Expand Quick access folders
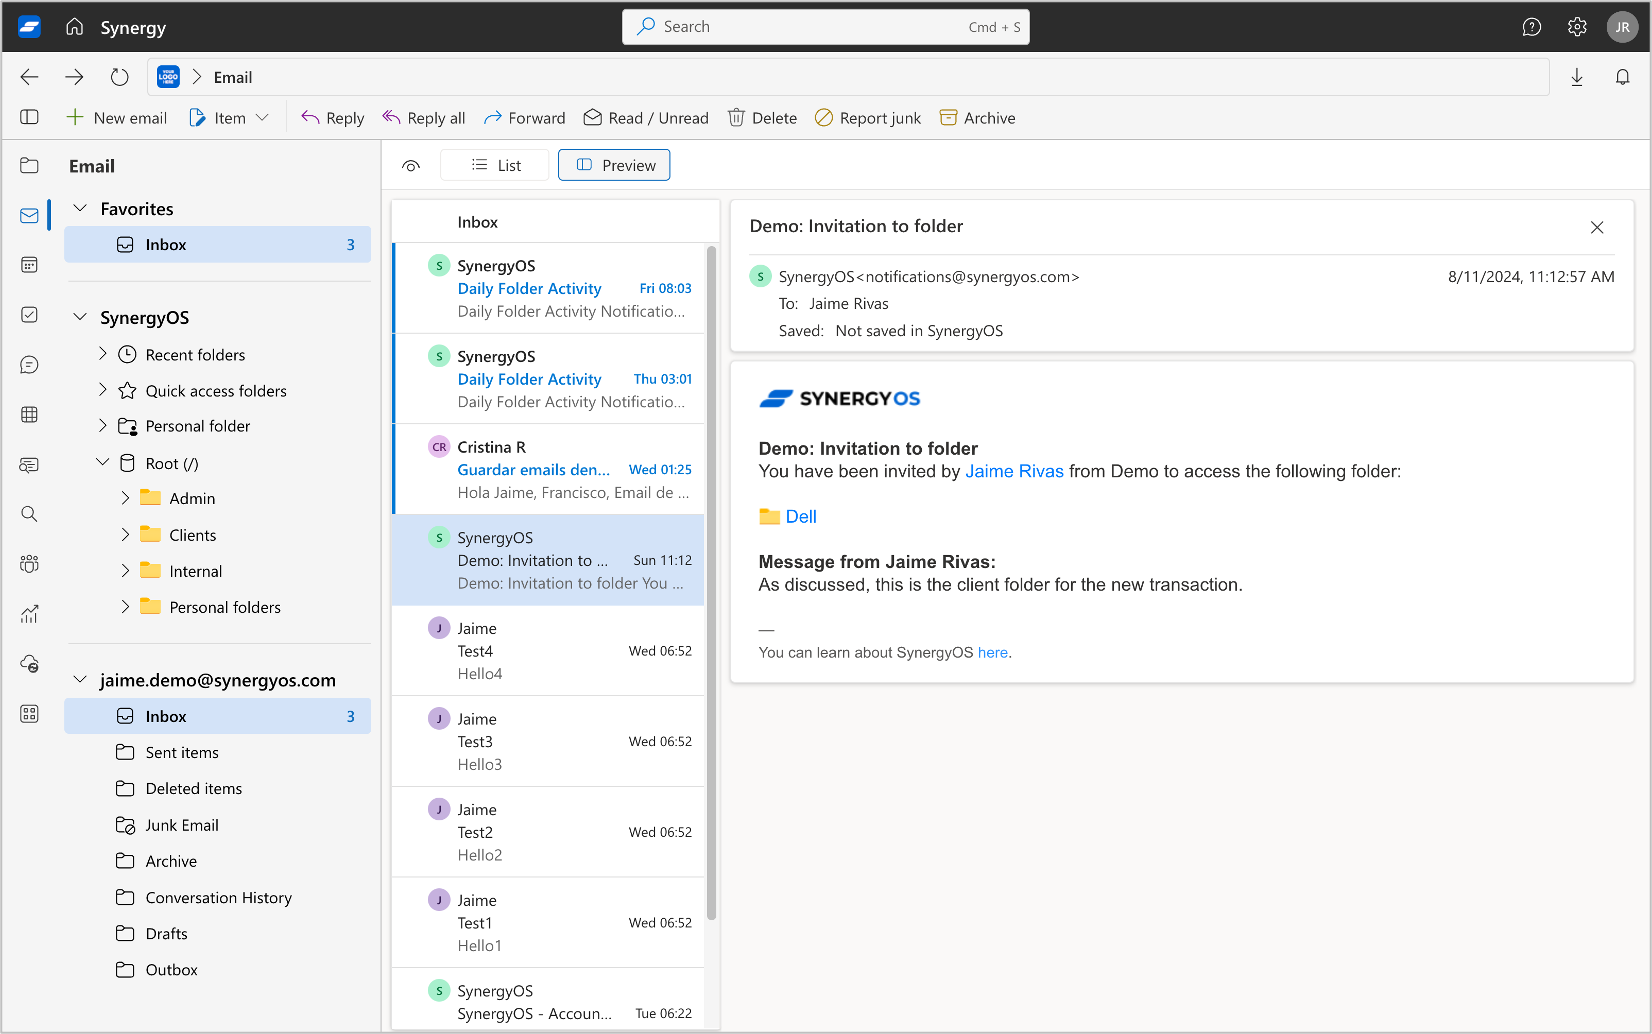 pyautogui.click(x=102, y=390)
